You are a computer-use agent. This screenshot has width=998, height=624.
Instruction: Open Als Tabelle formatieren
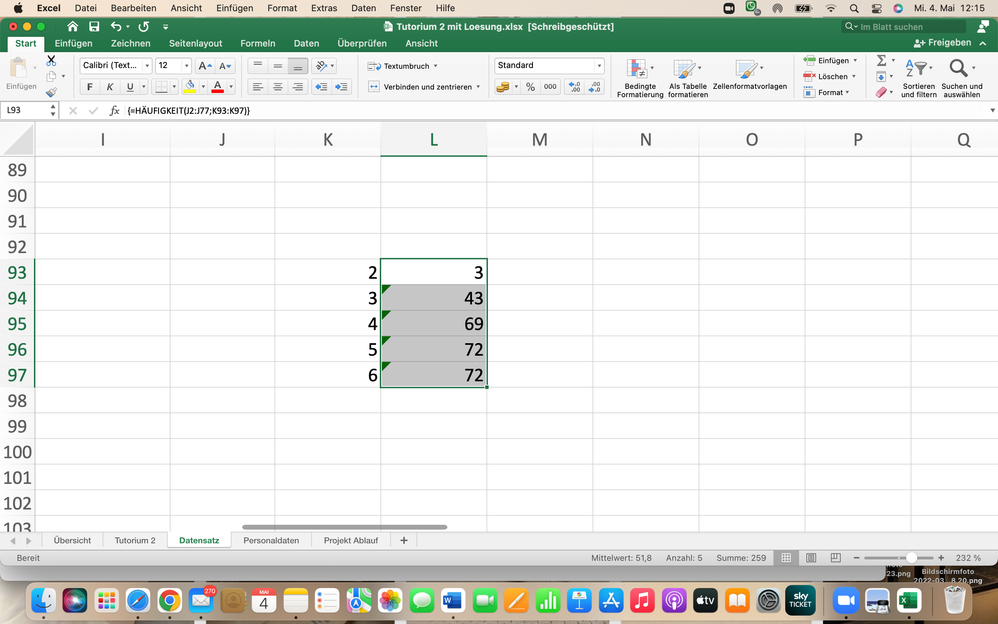(687, 78)
